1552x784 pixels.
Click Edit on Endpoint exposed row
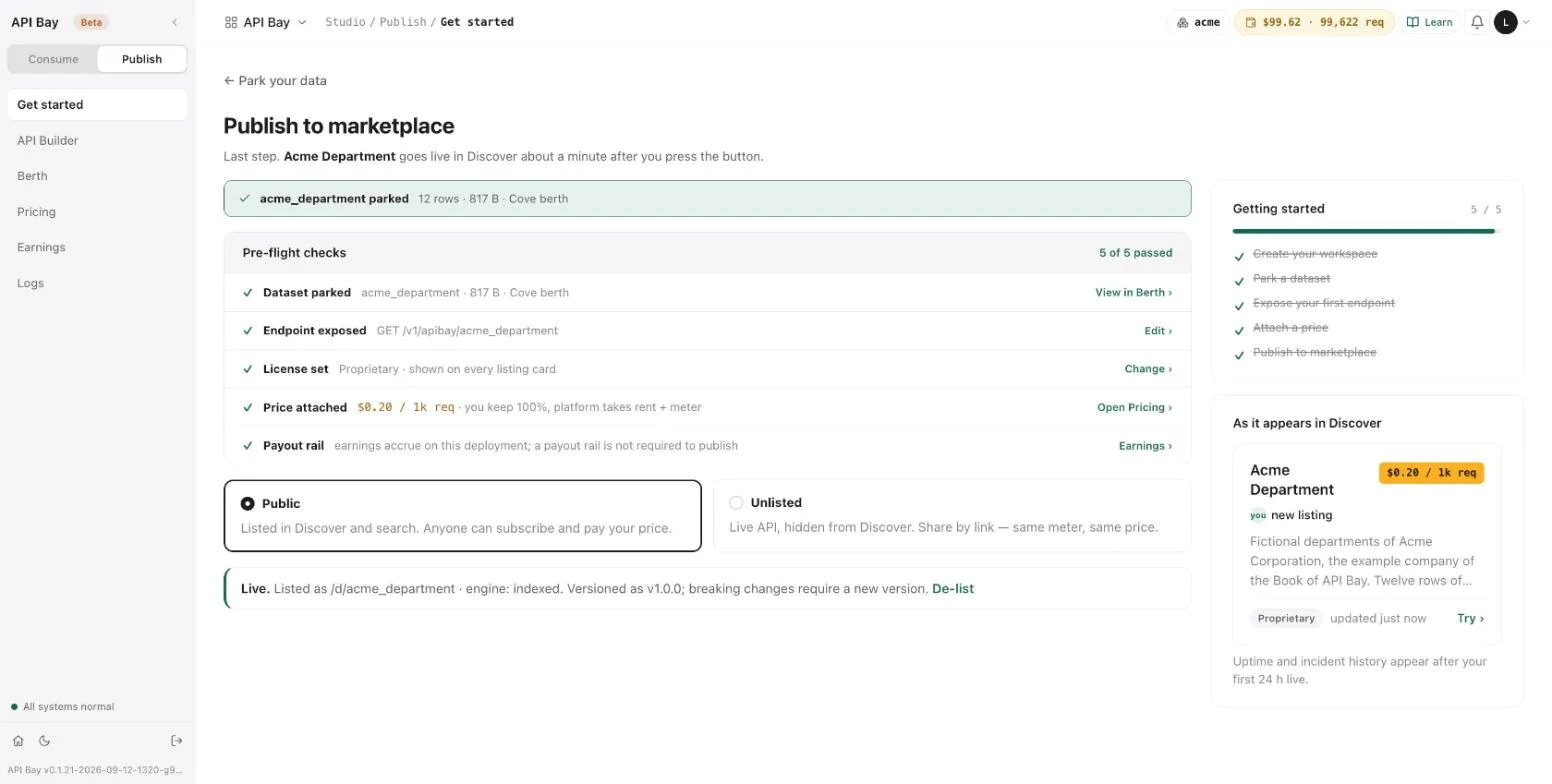1158,331
